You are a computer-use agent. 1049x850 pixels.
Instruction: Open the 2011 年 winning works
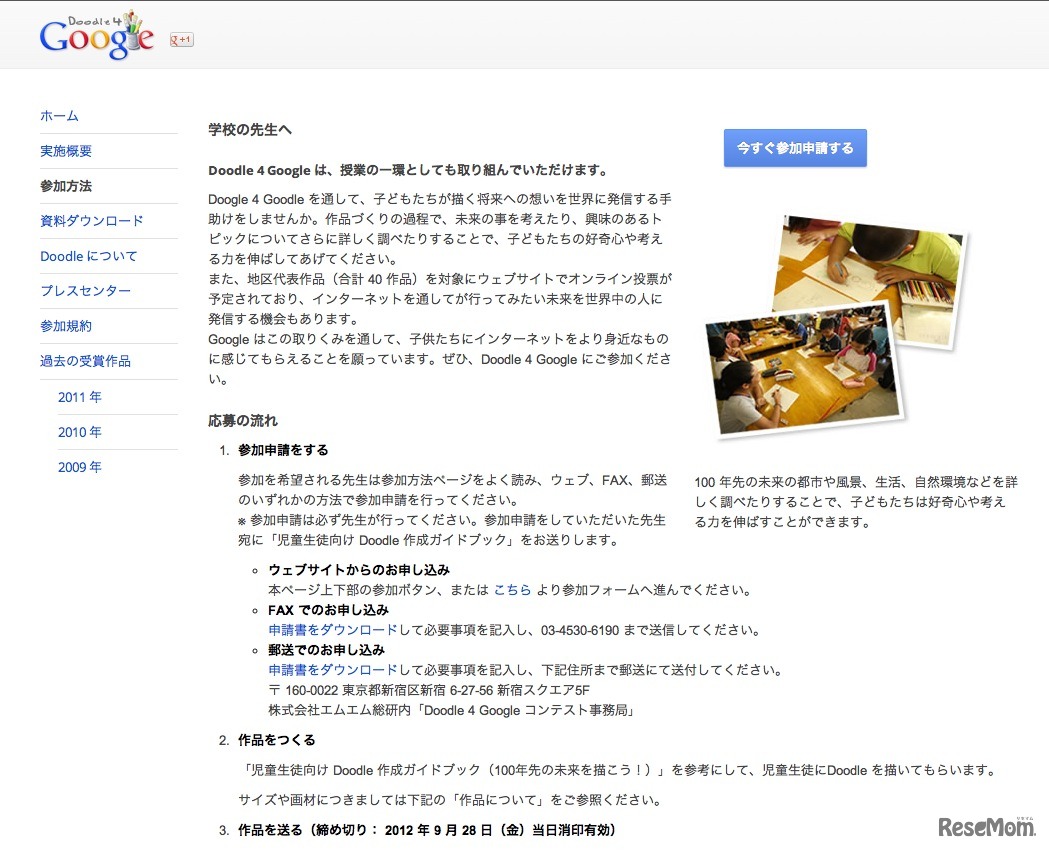(79, 397)
